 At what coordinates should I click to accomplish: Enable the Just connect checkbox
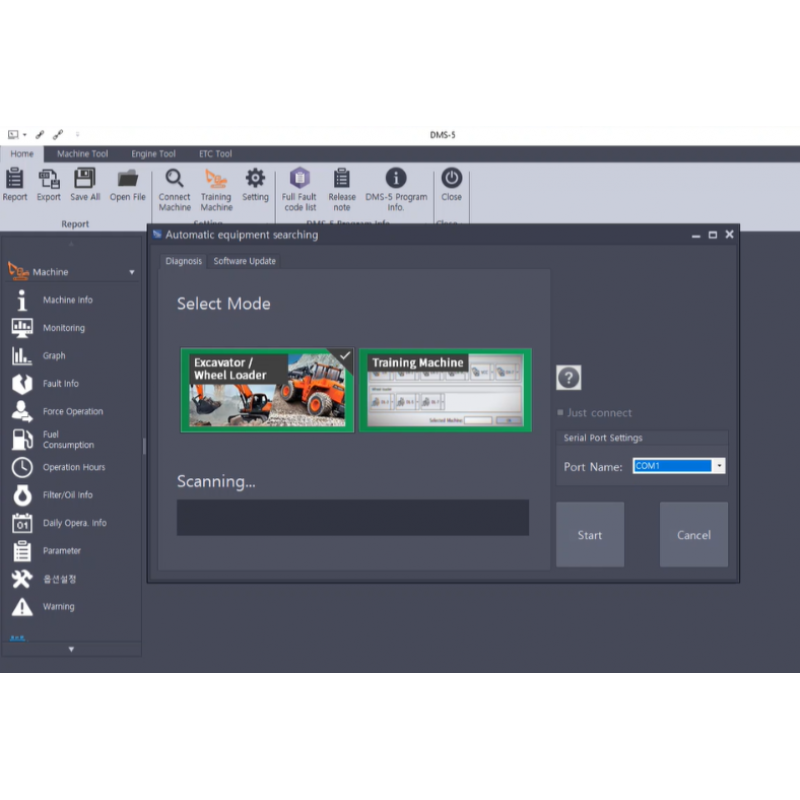[x=561, y=413]
